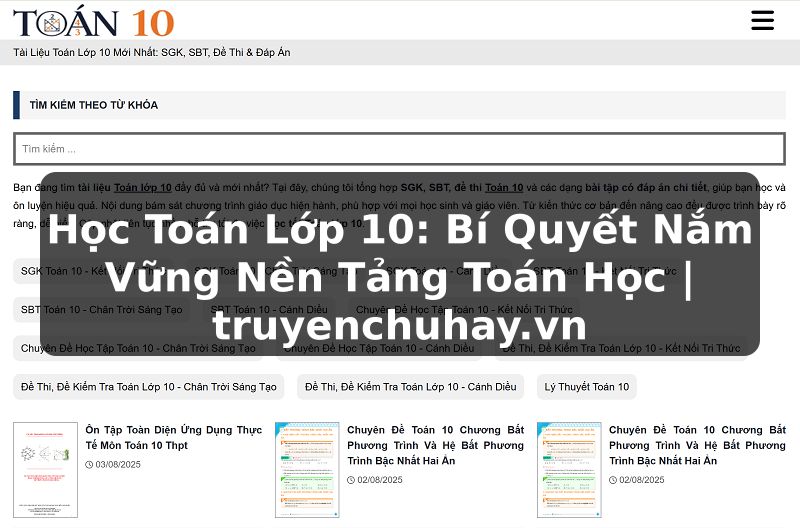The width and height of the screenshot is (800, 528).
Task: Open tag Đề Thi, Đề Kiểm Tra Toán Lớp 10 - Cánh Diều
Action: (x=410, y=387)
